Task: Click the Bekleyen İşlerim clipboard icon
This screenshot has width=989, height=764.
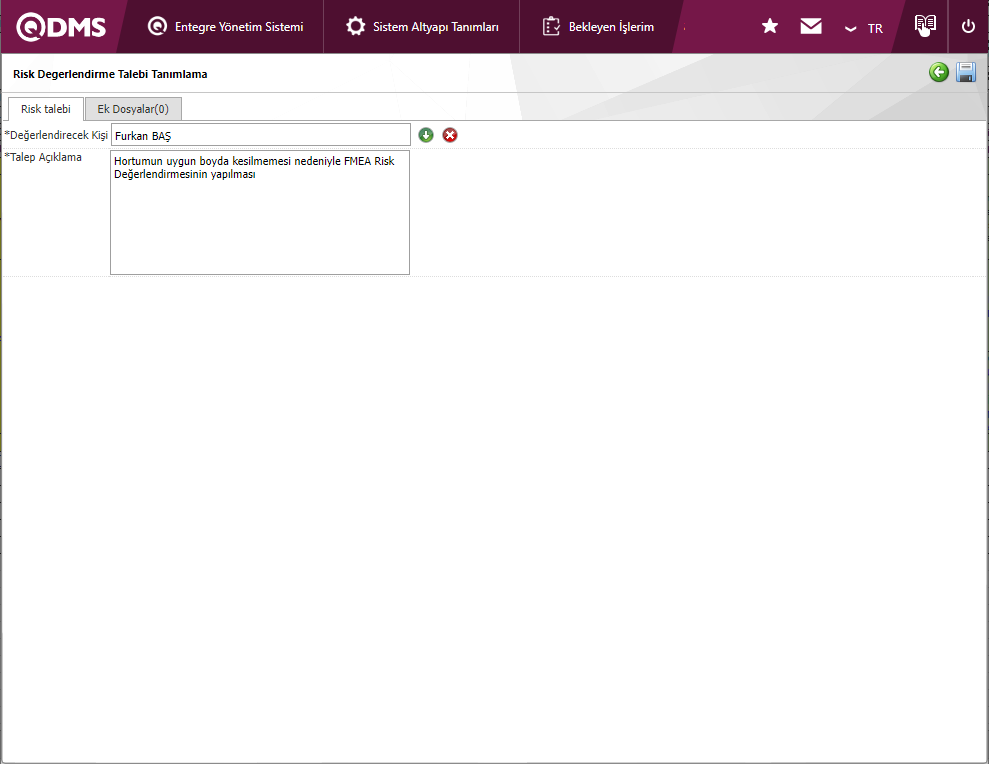Action: [551, 26]
